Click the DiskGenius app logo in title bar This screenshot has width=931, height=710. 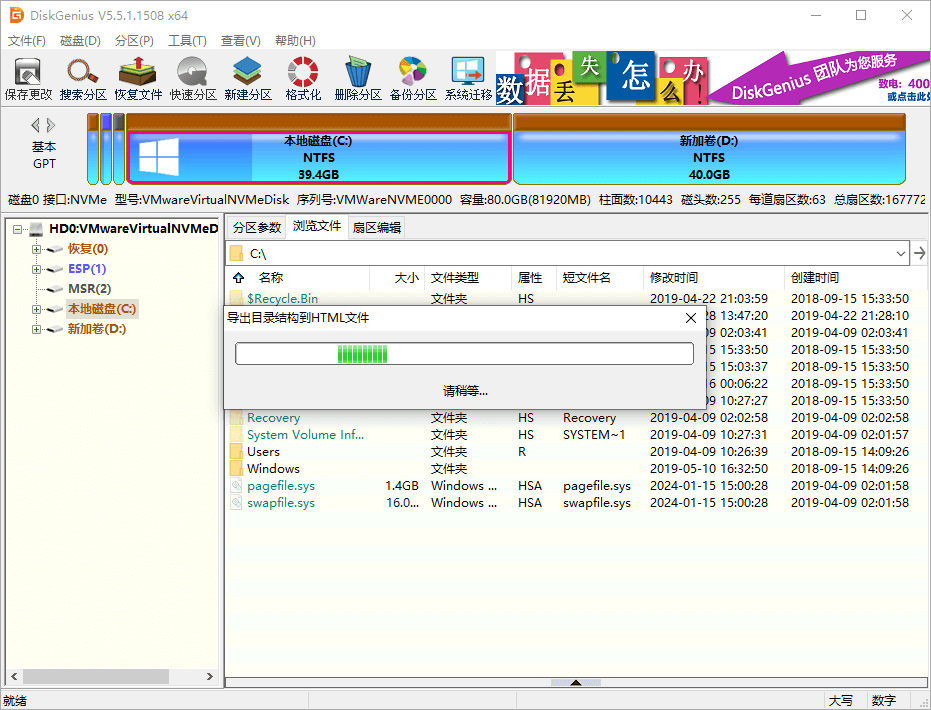pos(16,15)
